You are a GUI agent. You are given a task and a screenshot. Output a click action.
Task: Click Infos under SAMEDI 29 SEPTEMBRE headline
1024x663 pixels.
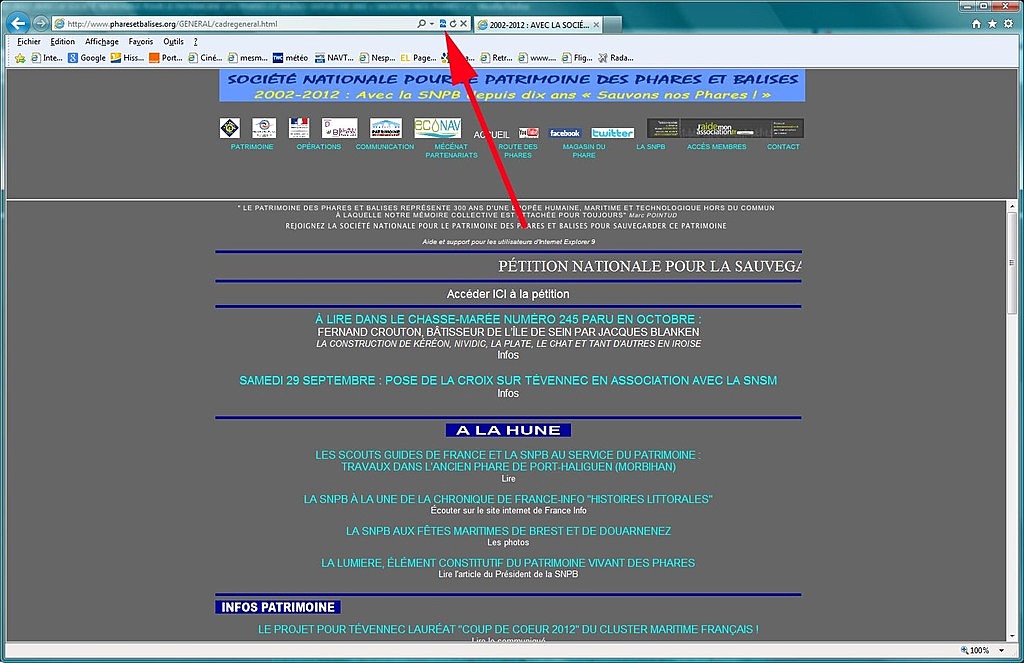[x=508, y=393]
